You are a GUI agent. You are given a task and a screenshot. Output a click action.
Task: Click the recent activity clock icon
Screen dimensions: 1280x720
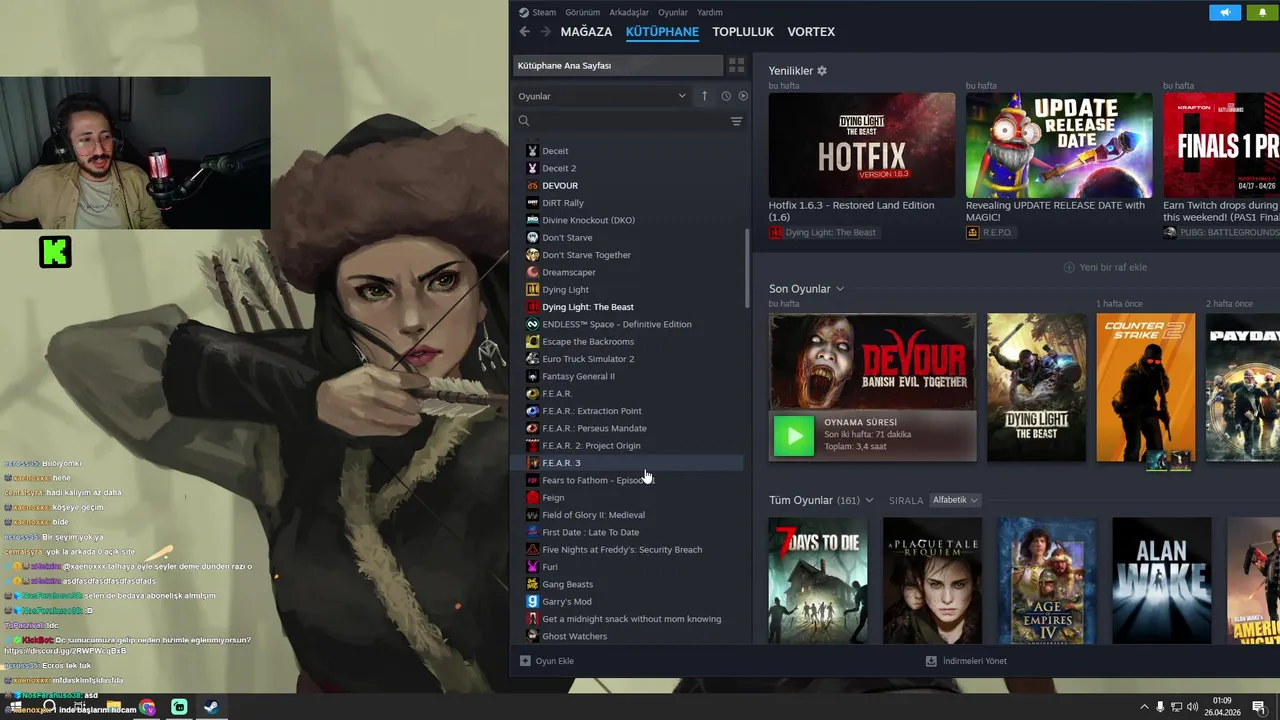pos(726,96)
